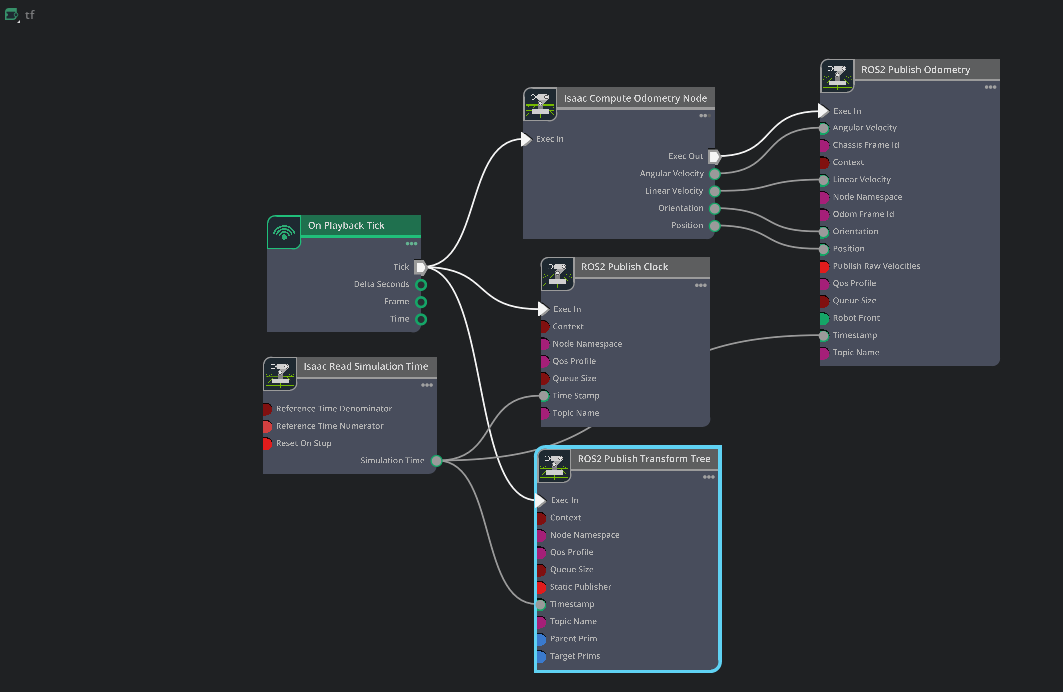This screenshot has height=692, width=1063.
Task: Select the ROS2 Publish Clock title bar
Action: (x=641, y=267)
